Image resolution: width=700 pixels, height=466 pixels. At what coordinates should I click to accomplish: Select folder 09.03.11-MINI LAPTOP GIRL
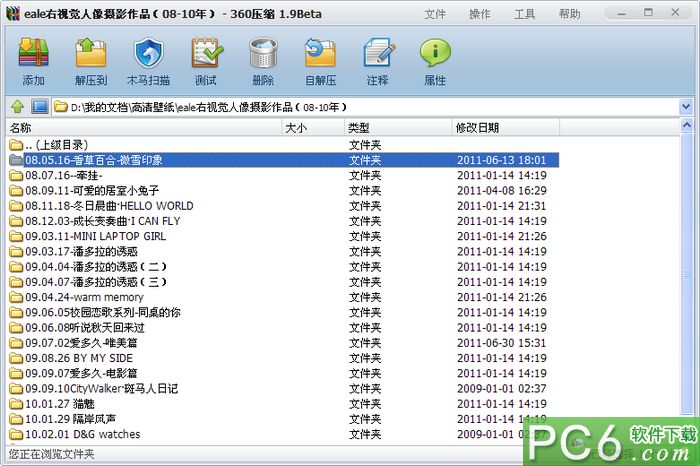pyautogui.click(x=283, y=236)
